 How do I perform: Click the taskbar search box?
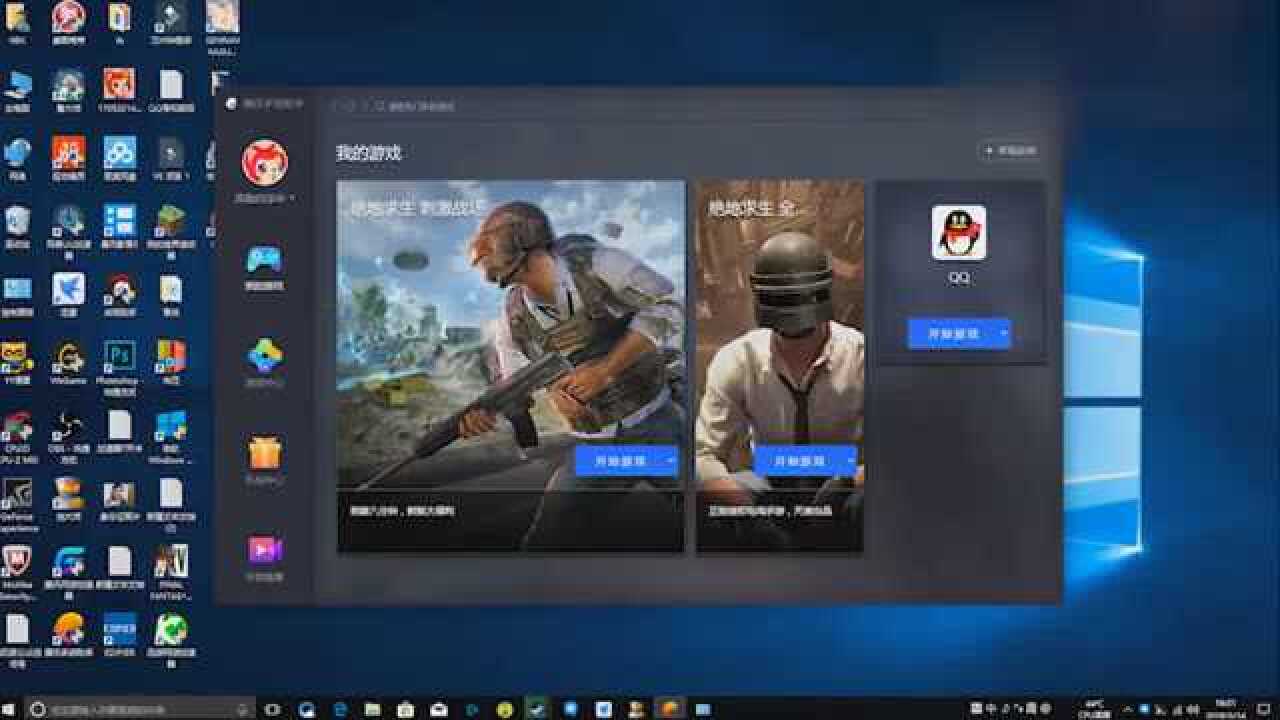tap(140, 709)
